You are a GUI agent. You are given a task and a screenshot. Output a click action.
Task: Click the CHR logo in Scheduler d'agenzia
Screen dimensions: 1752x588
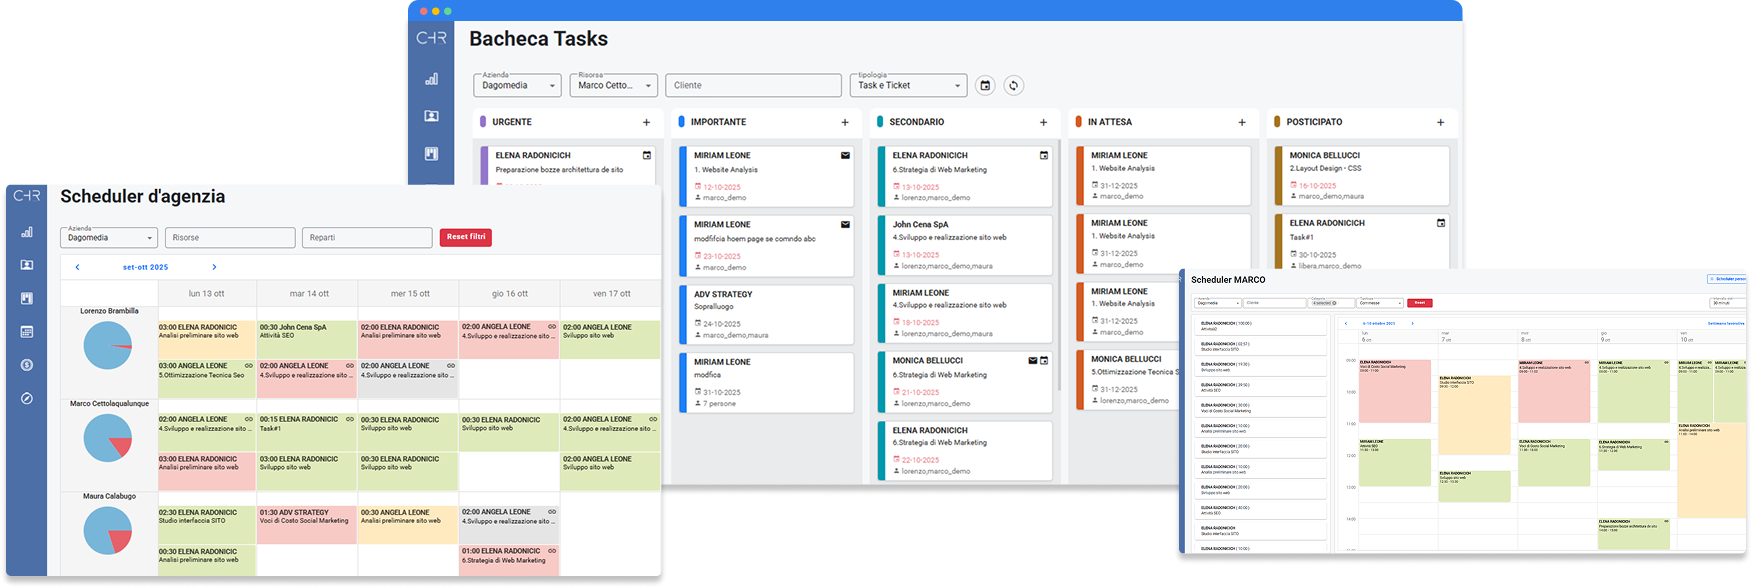(x=27, y=196)
